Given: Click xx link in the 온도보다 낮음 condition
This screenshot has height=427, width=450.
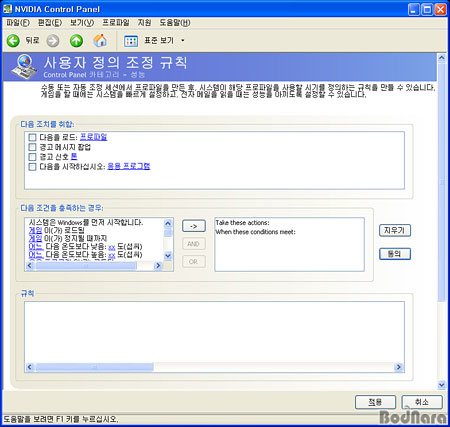Looking at the screenshot, I should pos(112,247).
